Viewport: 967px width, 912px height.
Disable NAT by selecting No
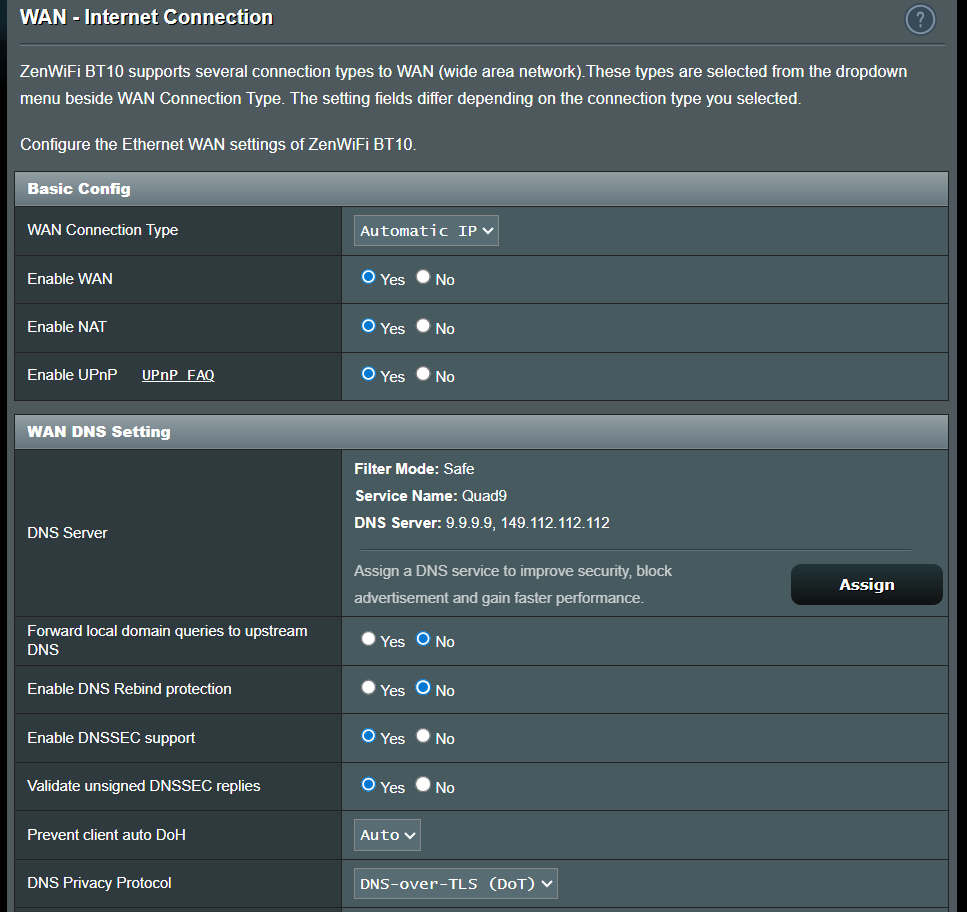tap(423, 326)
